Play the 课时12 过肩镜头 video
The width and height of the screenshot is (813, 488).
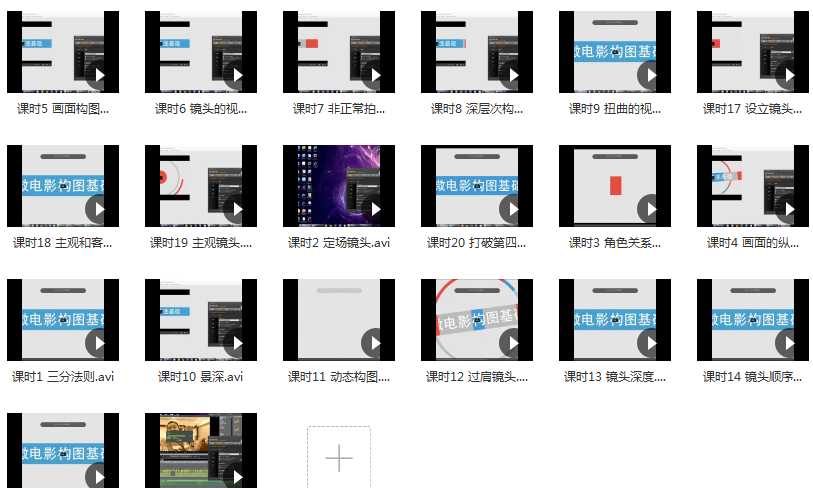pyautogui.click(x=512, y=344)
